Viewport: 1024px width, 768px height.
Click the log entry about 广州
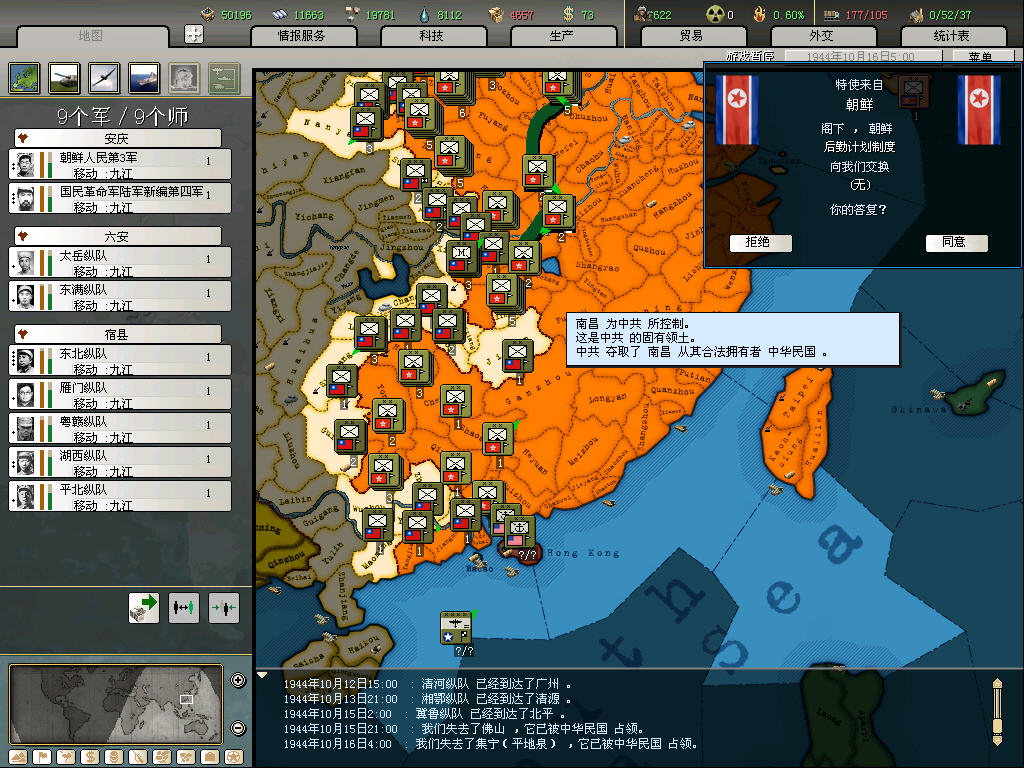pos(428,684)
